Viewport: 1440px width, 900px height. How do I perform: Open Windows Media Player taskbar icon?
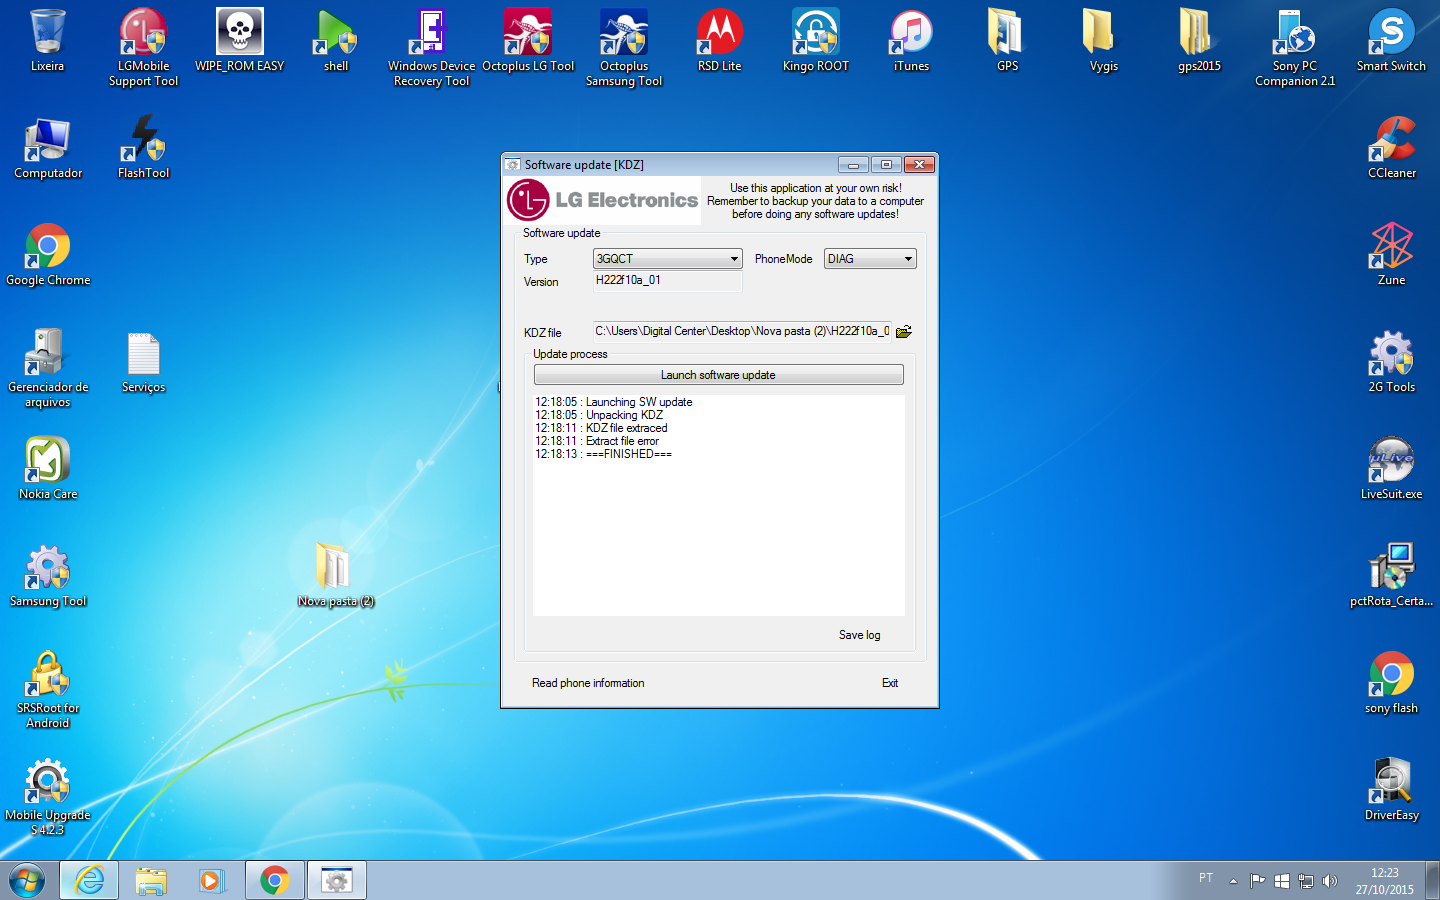(x=211, y=880)
